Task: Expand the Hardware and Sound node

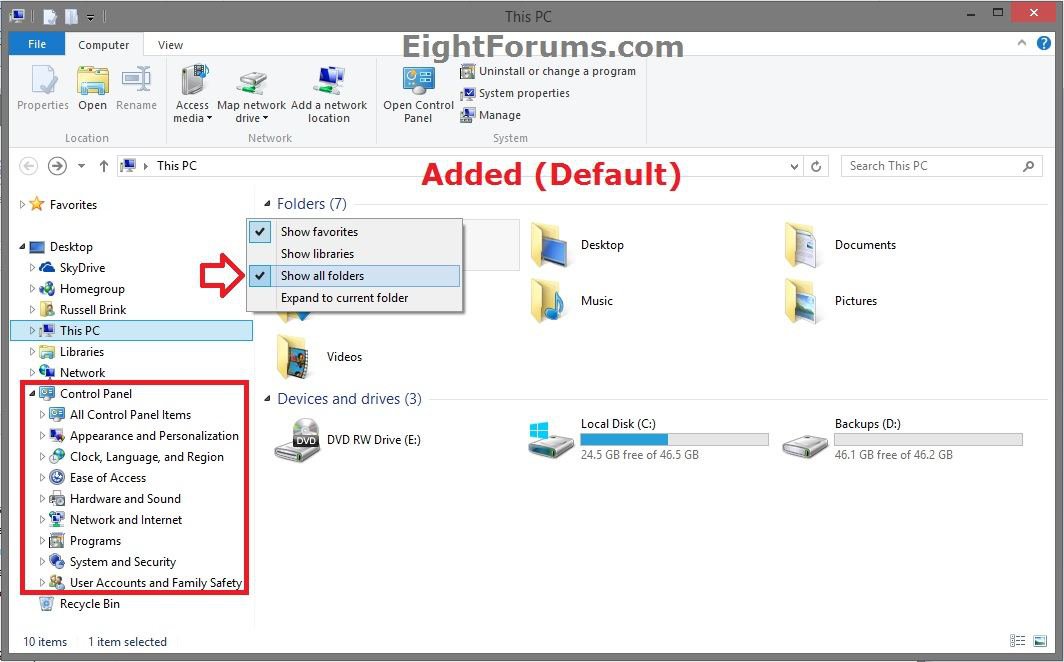Action: [42, 499]
